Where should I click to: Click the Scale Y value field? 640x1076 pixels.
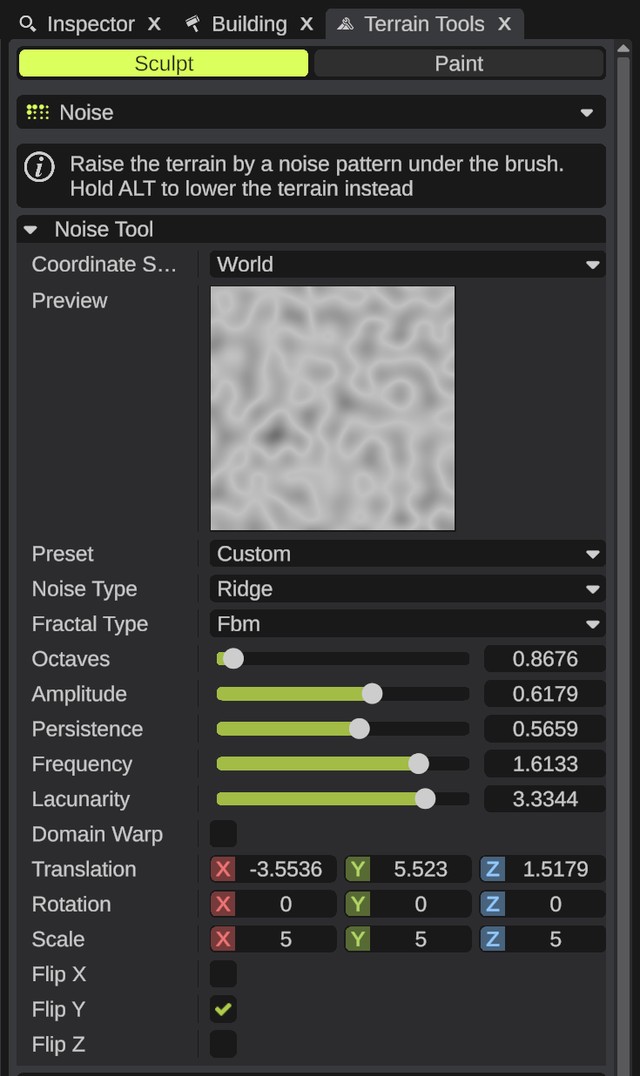click(420, 939)
